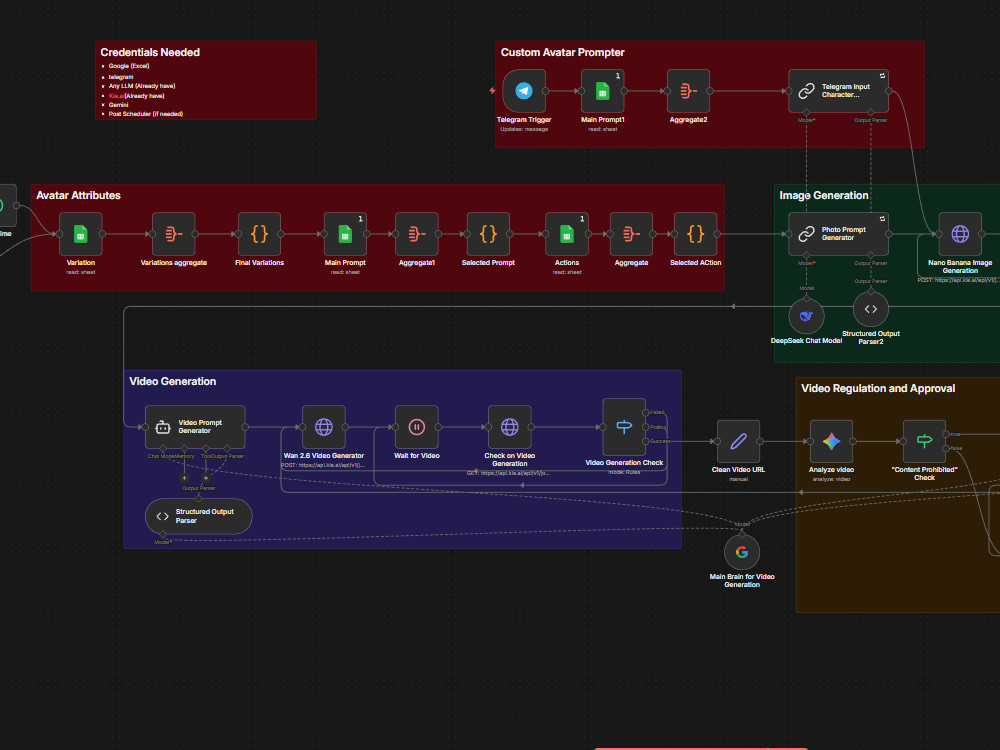Click the Video Generation note title
The height and width of the screenshot is (750, 1000).
172,381
